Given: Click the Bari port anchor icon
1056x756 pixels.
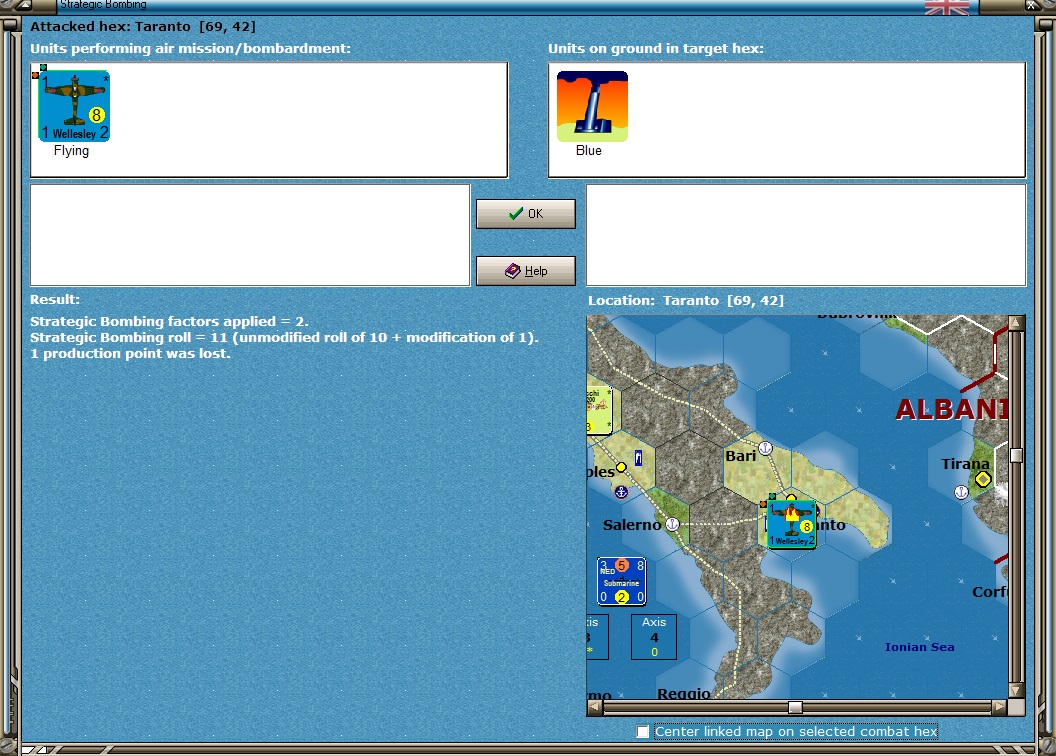Looking at the screenshot, I should coord(765,448).
